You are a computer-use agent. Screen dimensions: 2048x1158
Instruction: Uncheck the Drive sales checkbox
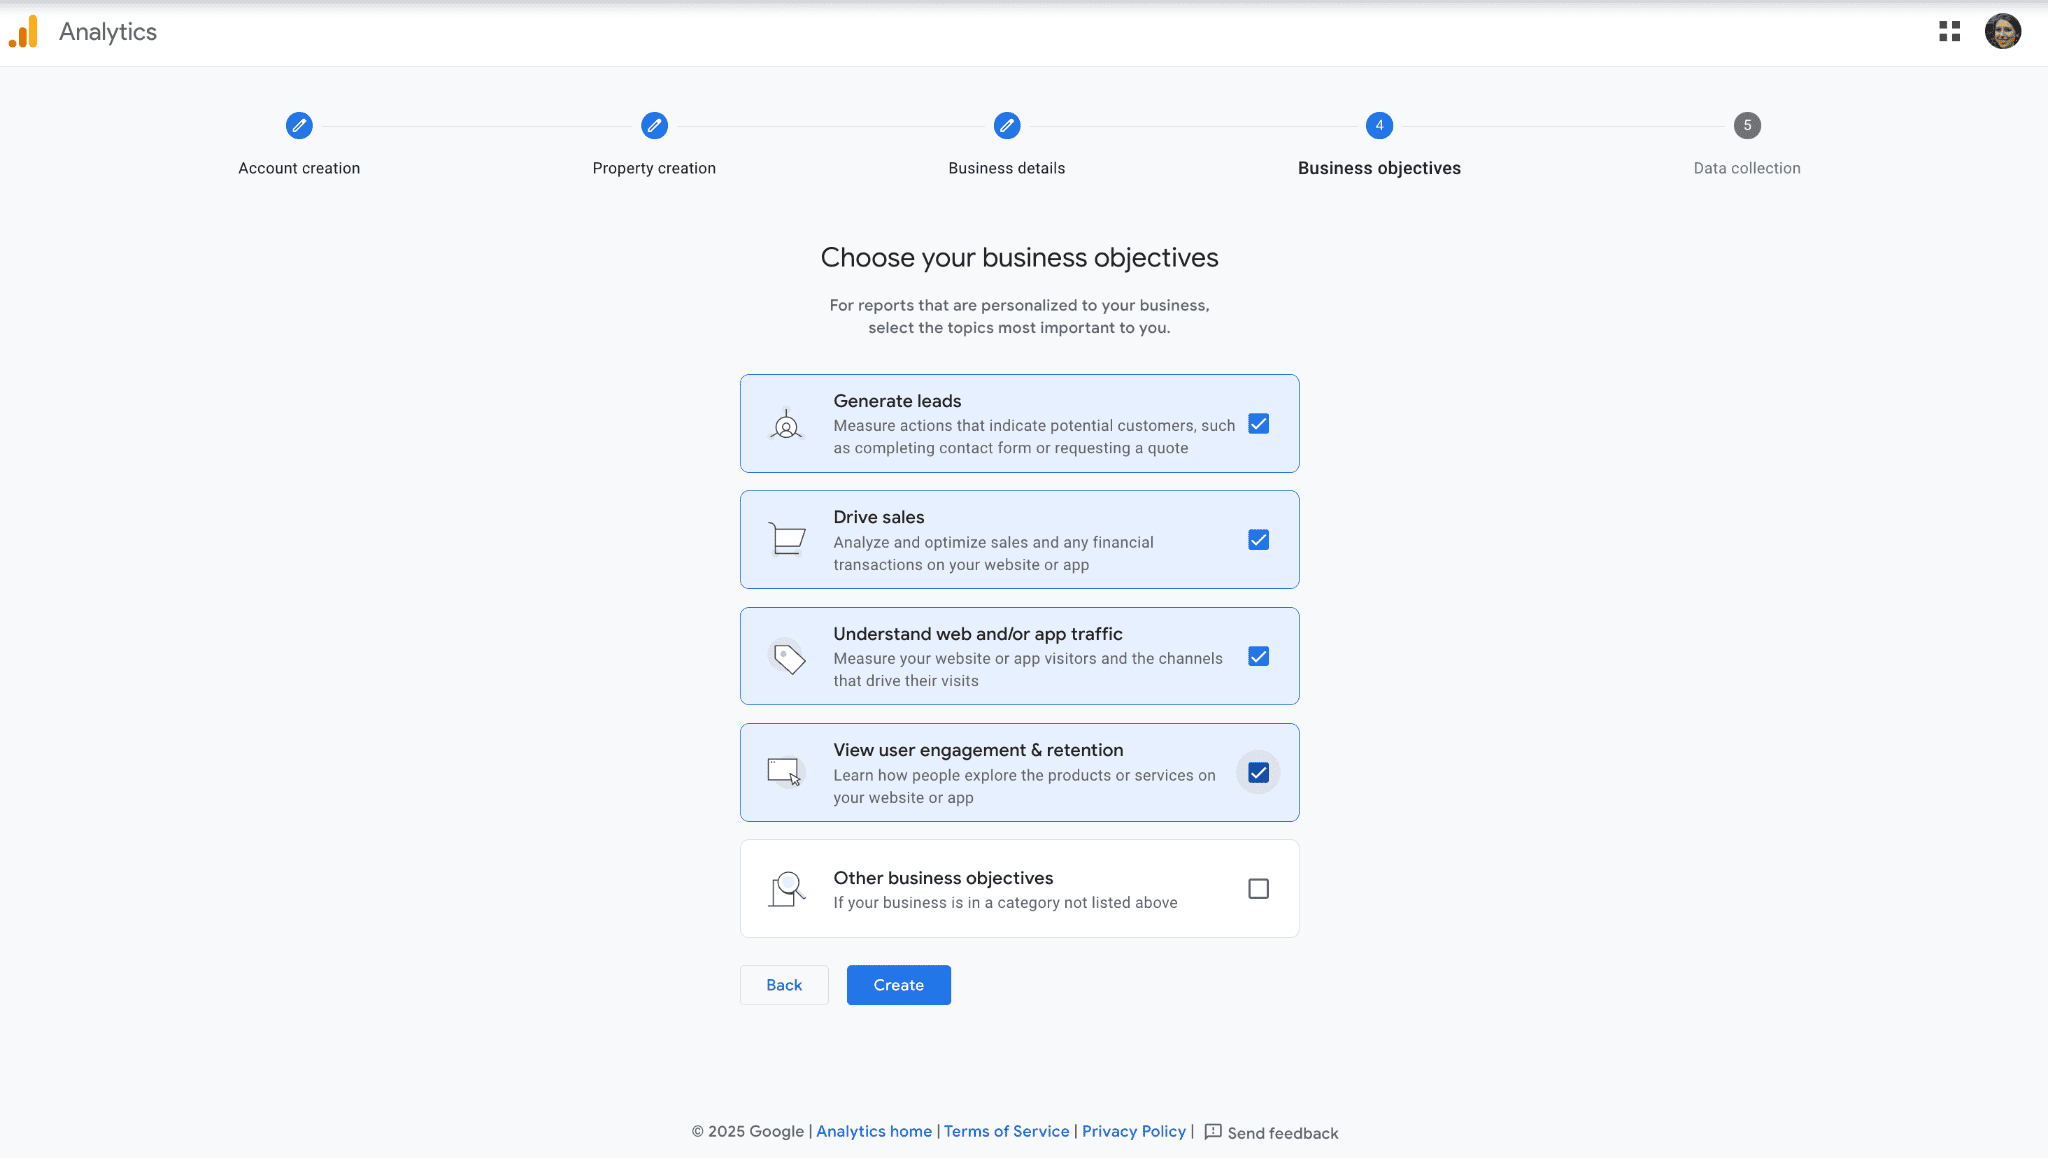1259,540
